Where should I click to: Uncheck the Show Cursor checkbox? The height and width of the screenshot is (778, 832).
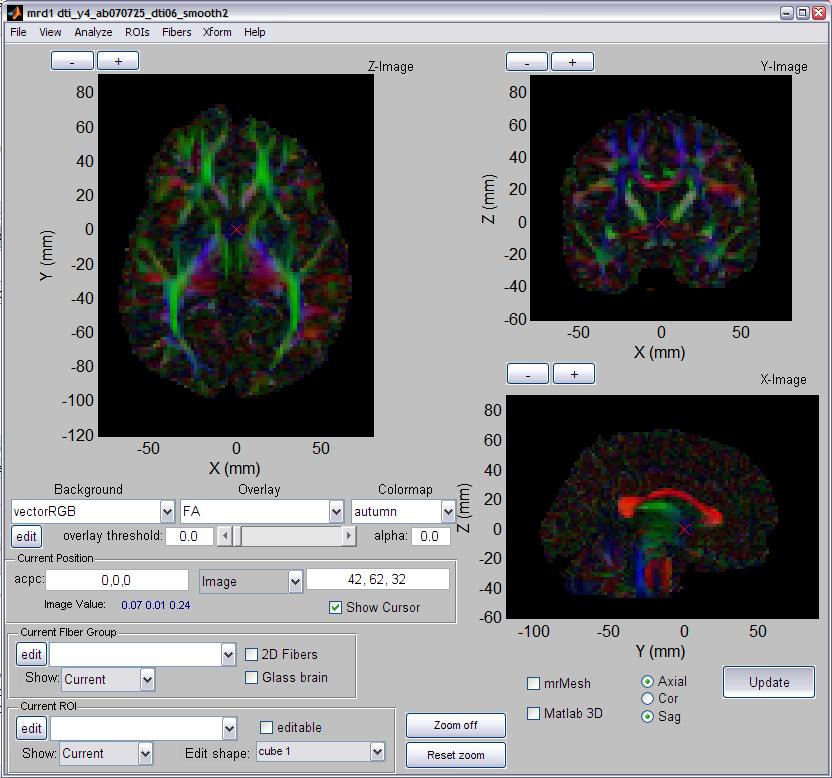[x=336, y=607]
